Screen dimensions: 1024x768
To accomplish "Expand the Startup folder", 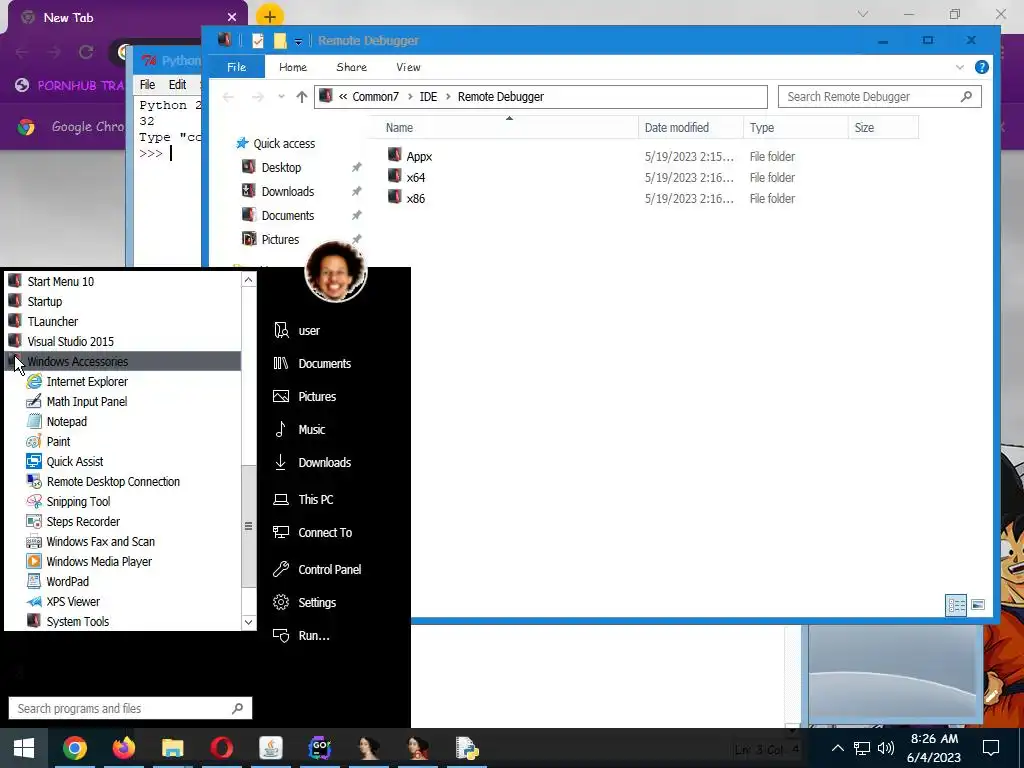I will pyautogui.click(x=44, y=302).
